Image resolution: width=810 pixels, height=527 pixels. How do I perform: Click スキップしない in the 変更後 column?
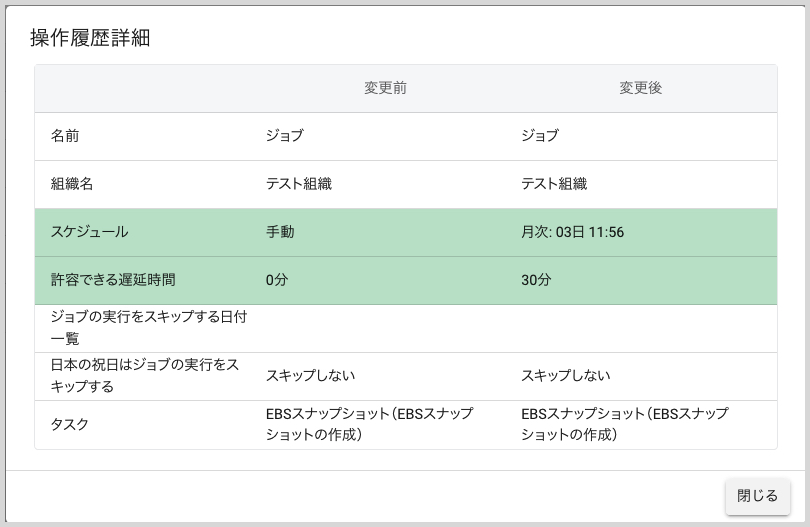[x=566, y=376]
